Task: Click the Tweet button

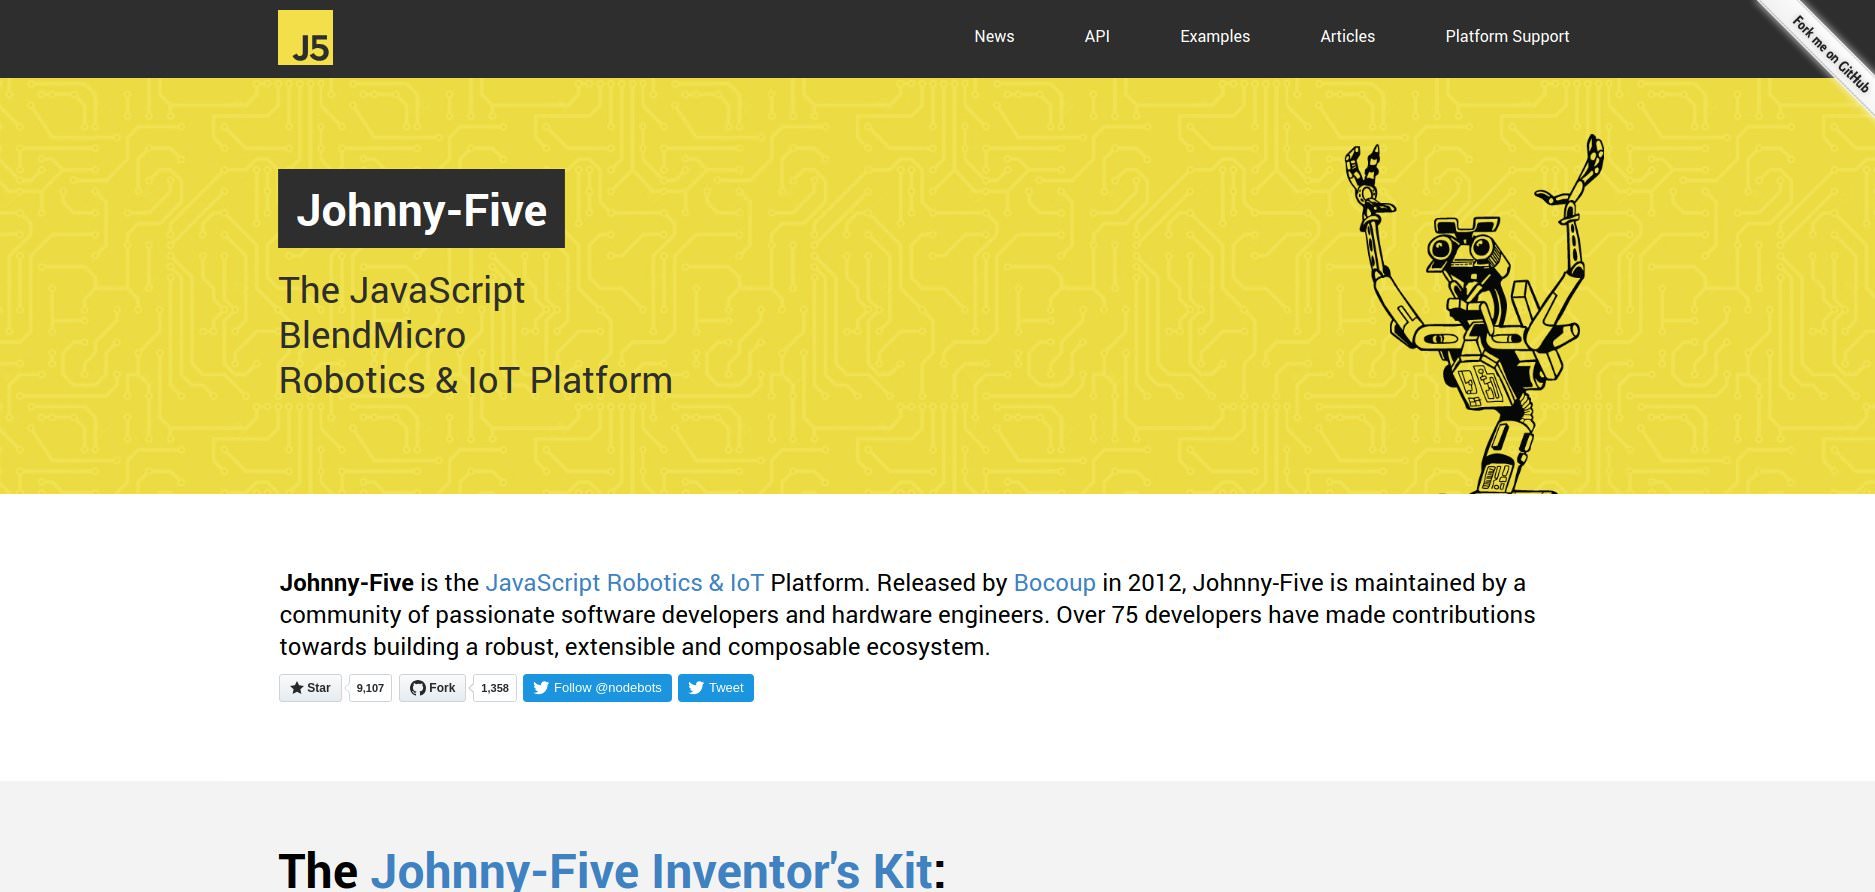Action: [x=716, y=688]
